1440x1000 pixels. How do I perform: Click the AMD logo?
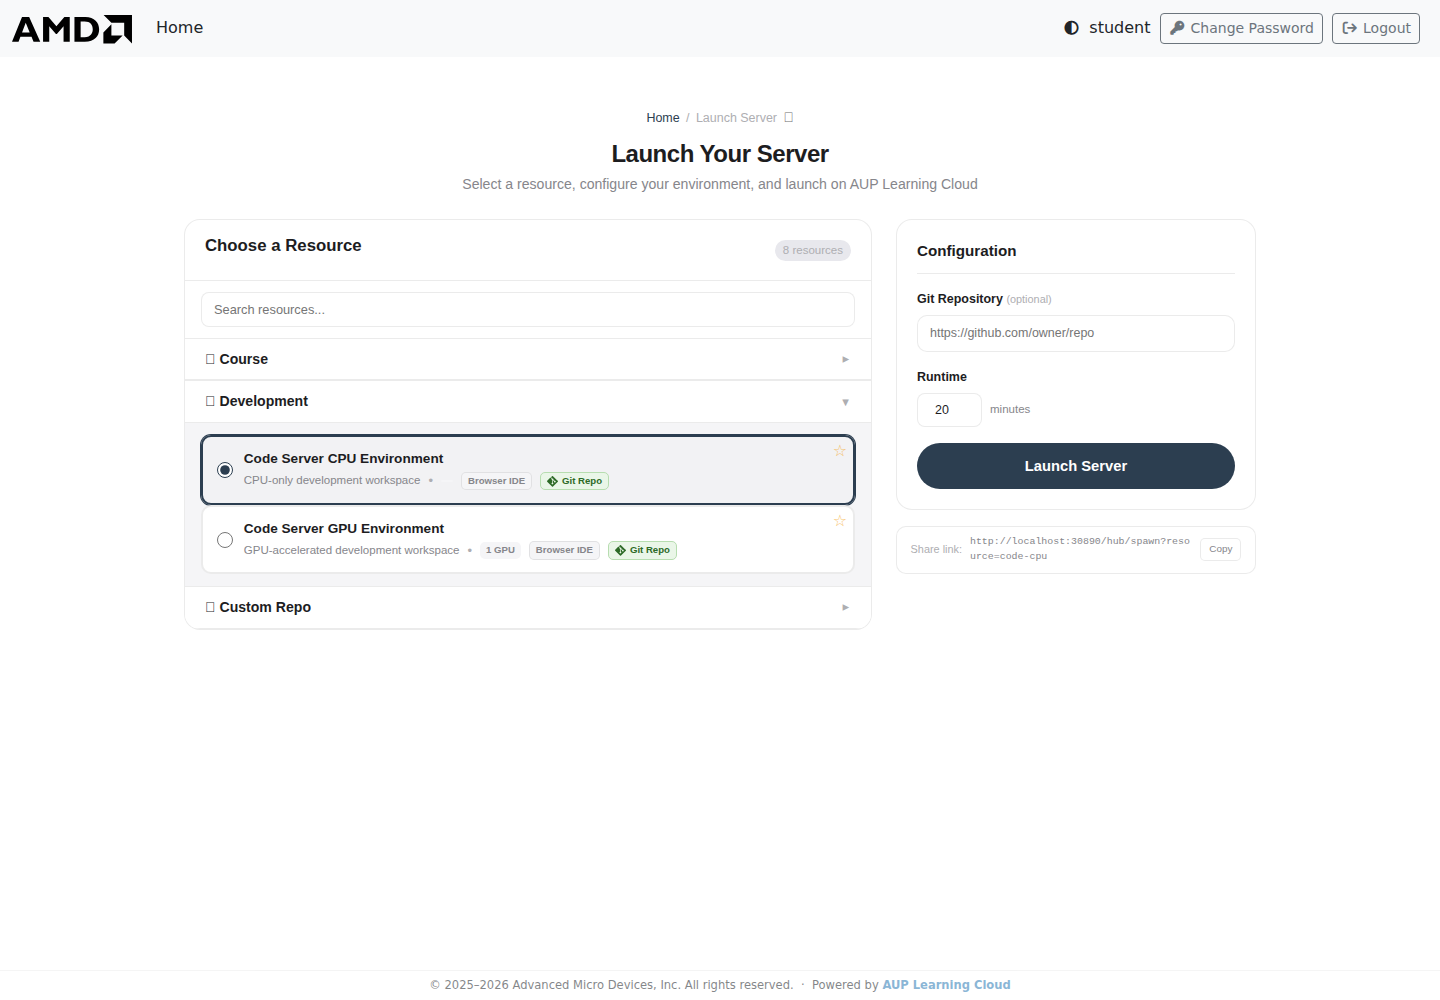tap(72, 29)
